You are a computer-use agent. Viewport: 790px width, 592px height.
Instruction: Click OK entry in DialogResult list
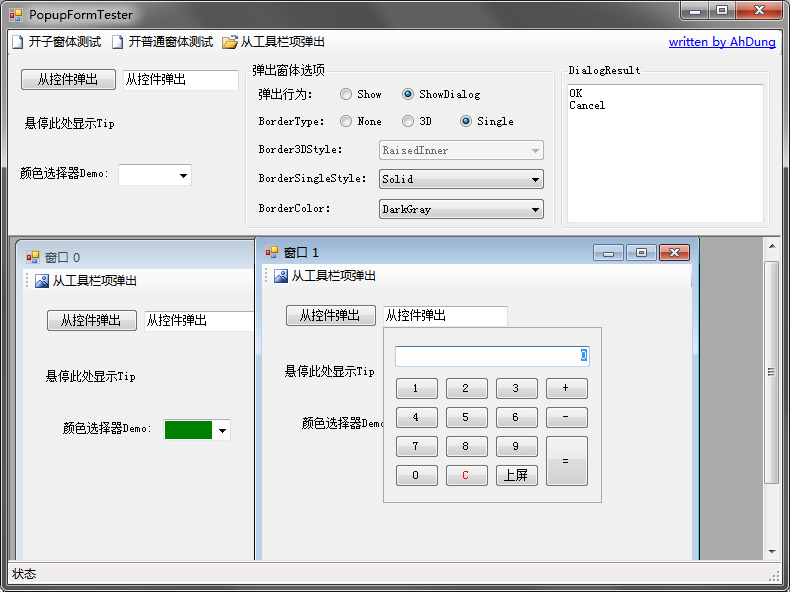[x=576, y=93]
